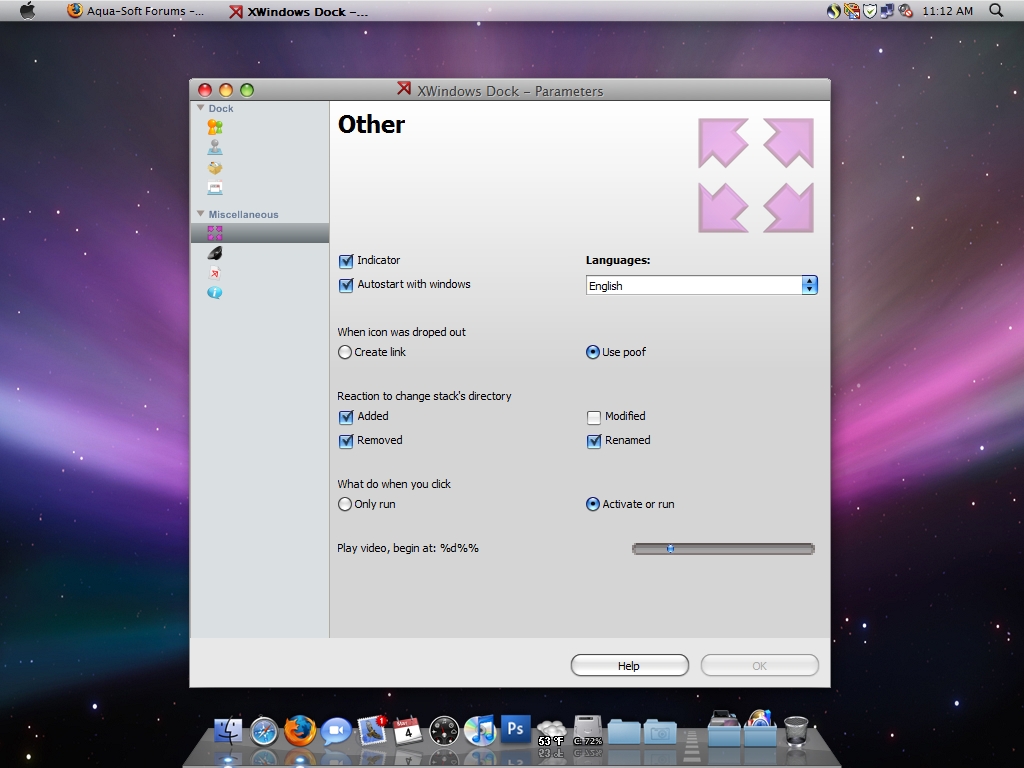
Task: Open the blue info bubble icon
Action: pyautogui.click(x=215, y=293)
